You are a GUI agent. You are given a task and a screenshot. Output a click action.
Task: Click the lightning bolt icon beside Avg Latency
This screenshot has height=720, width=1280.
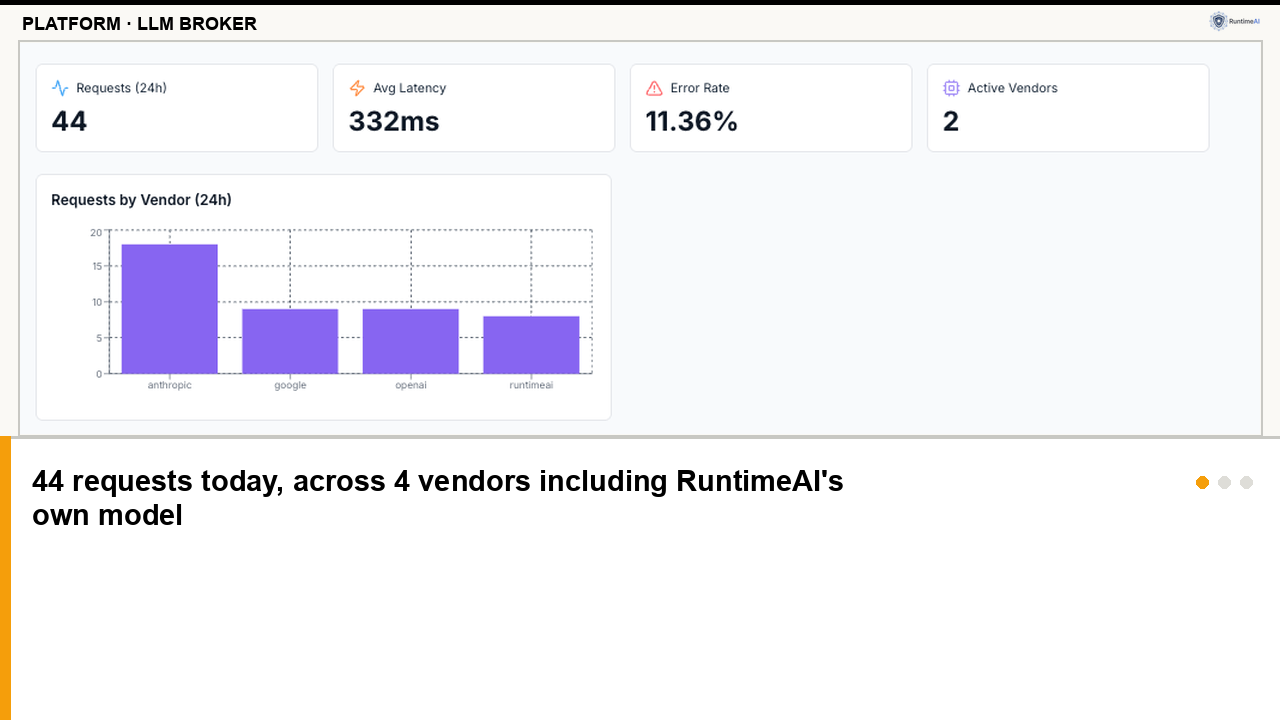pos(357,88)
